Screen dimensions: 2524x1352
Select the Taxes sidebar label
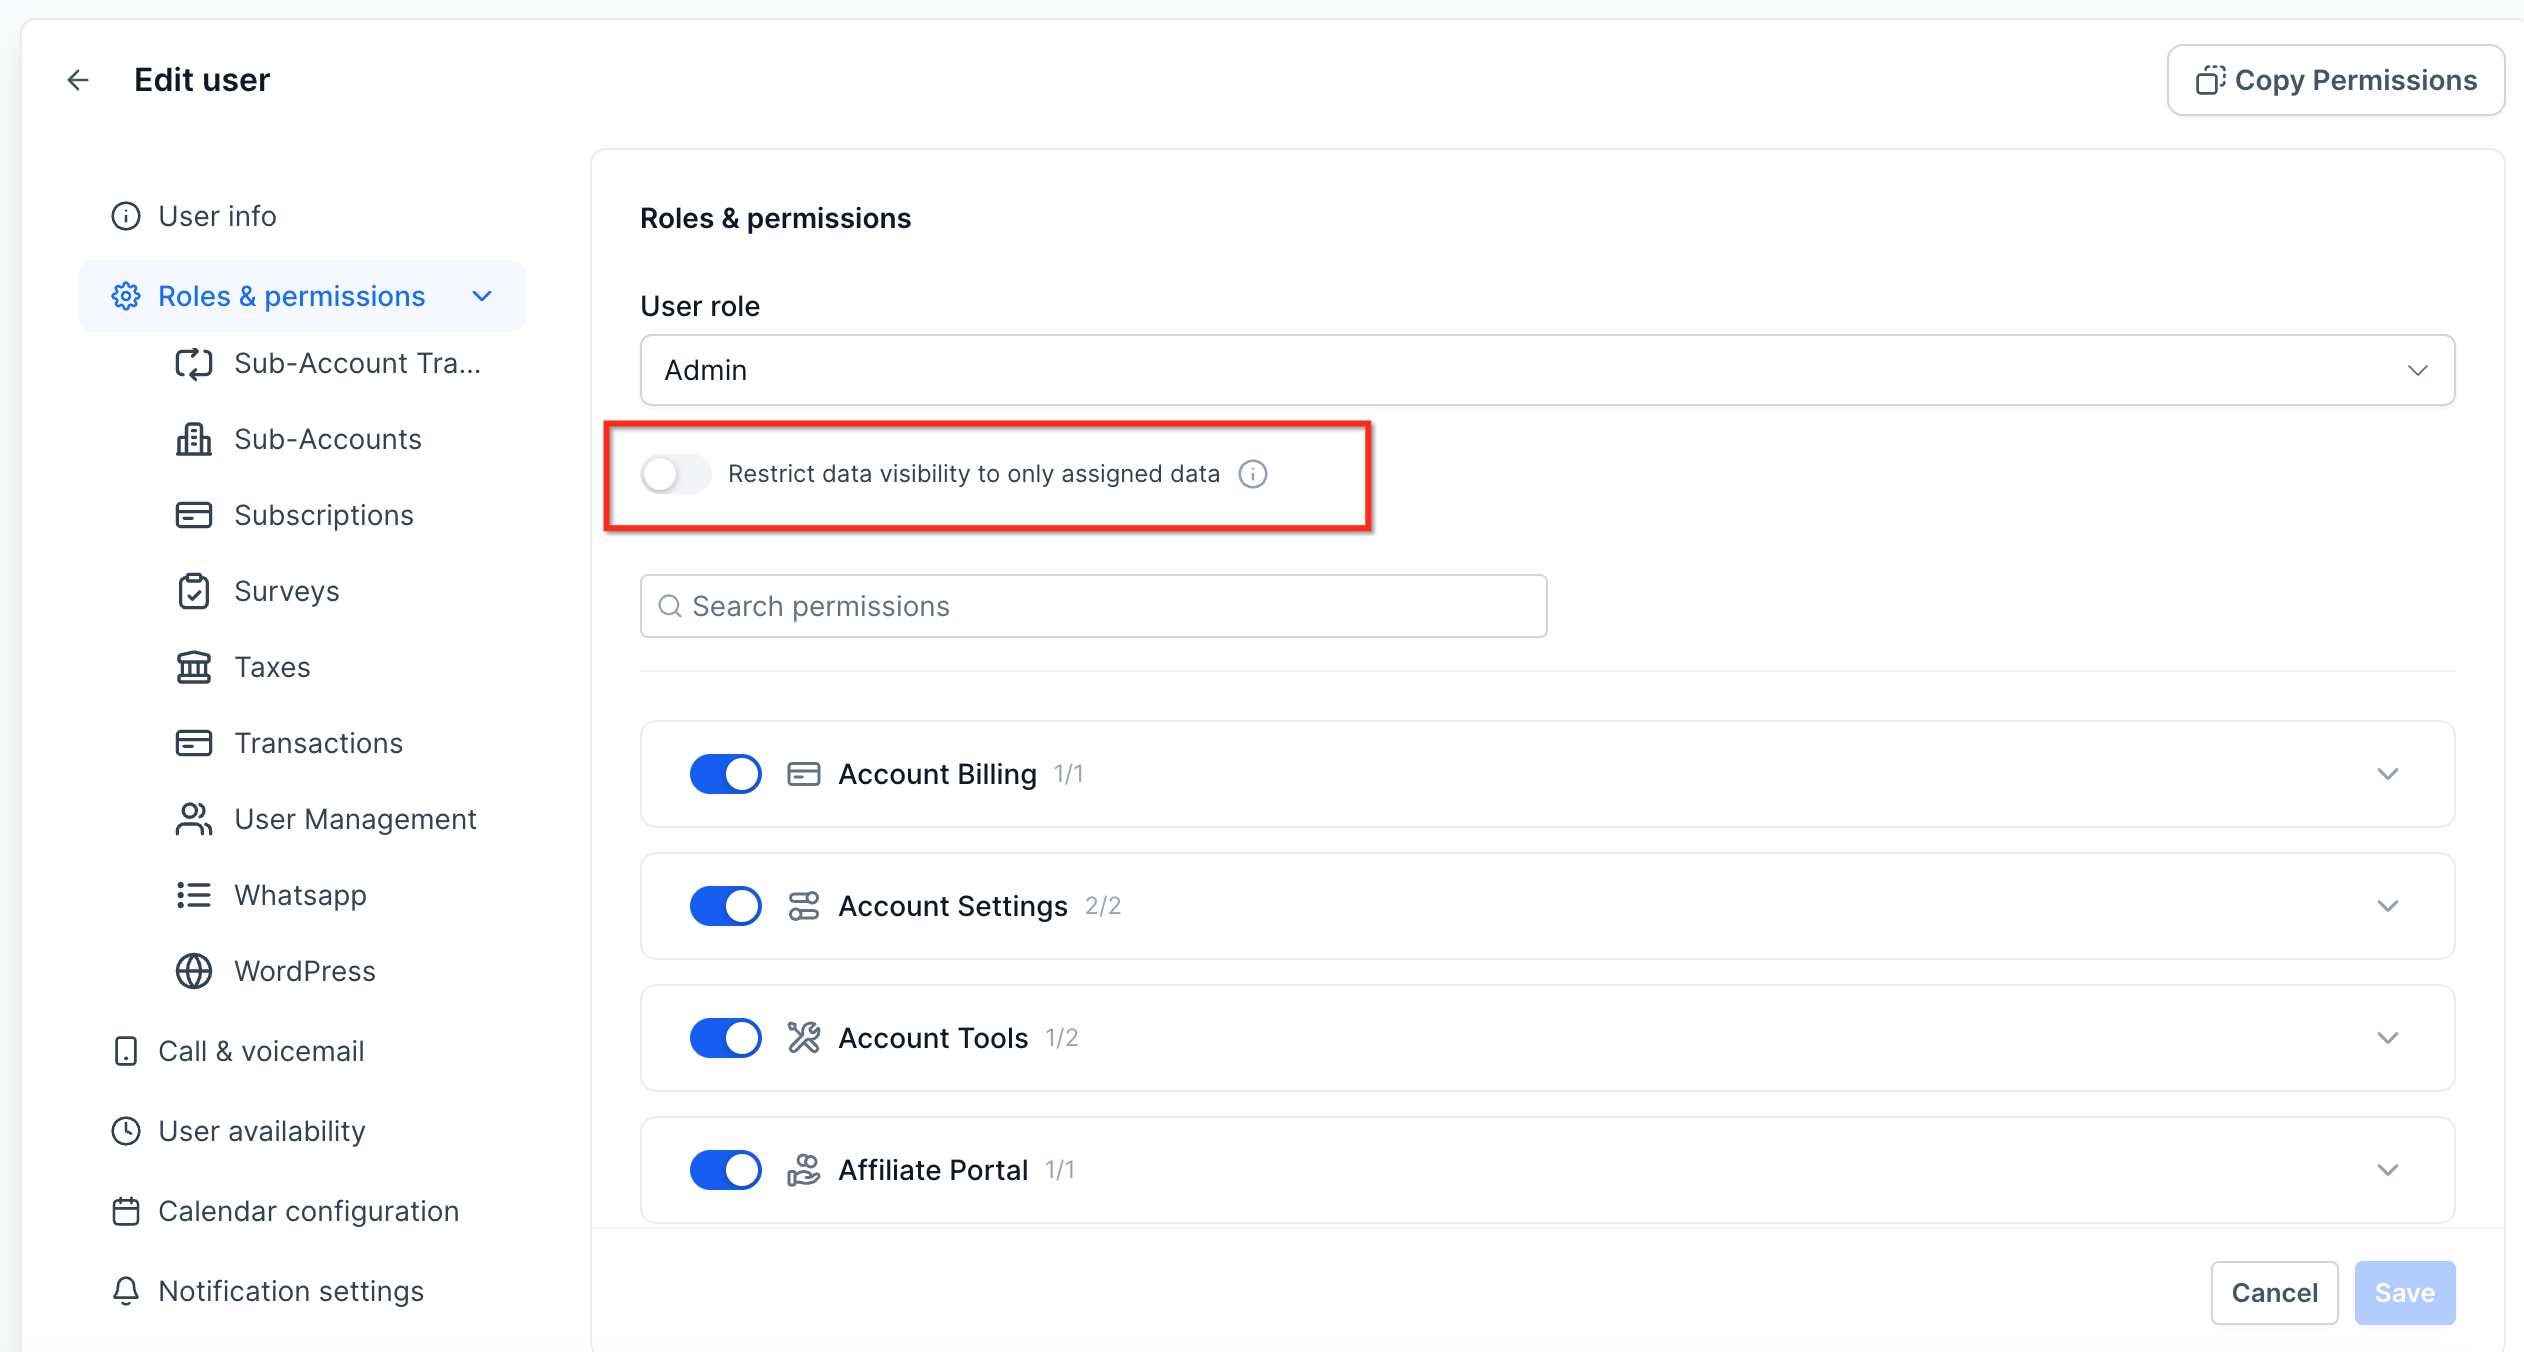[x=272, y=668]
